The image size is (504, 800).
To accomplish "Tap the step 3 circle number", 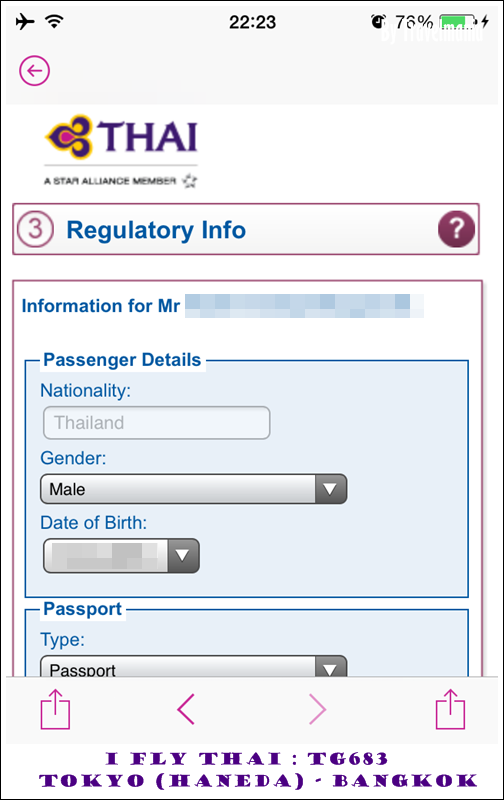I will [x=35, y=229].
